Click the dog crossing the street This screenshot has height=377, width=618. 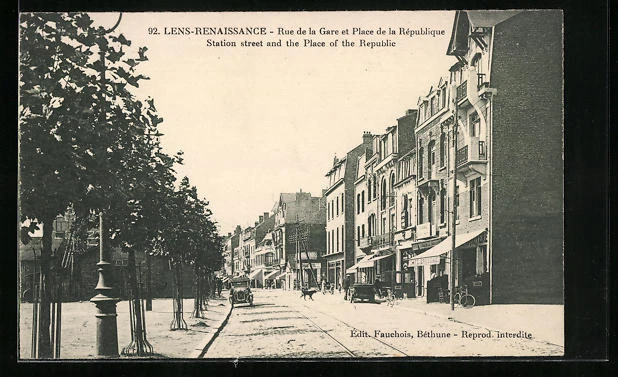(x=309, y=293)
